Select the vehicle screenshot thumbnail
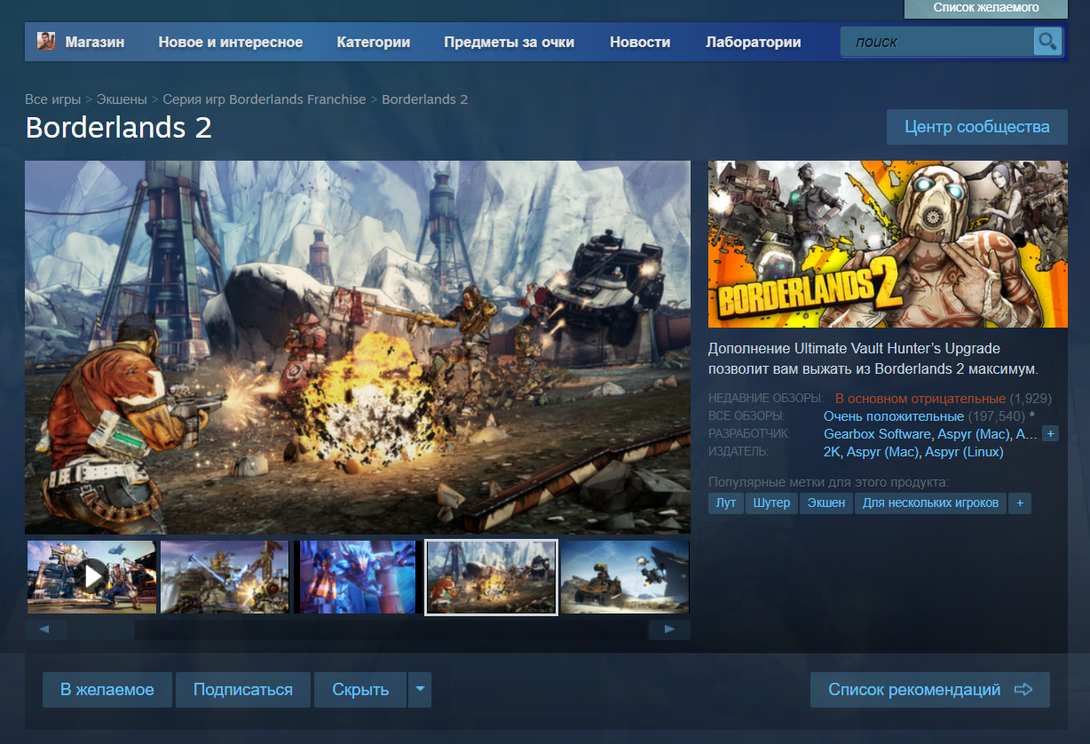The width and height of the screenshot is (1090, 744). point(624,576)
